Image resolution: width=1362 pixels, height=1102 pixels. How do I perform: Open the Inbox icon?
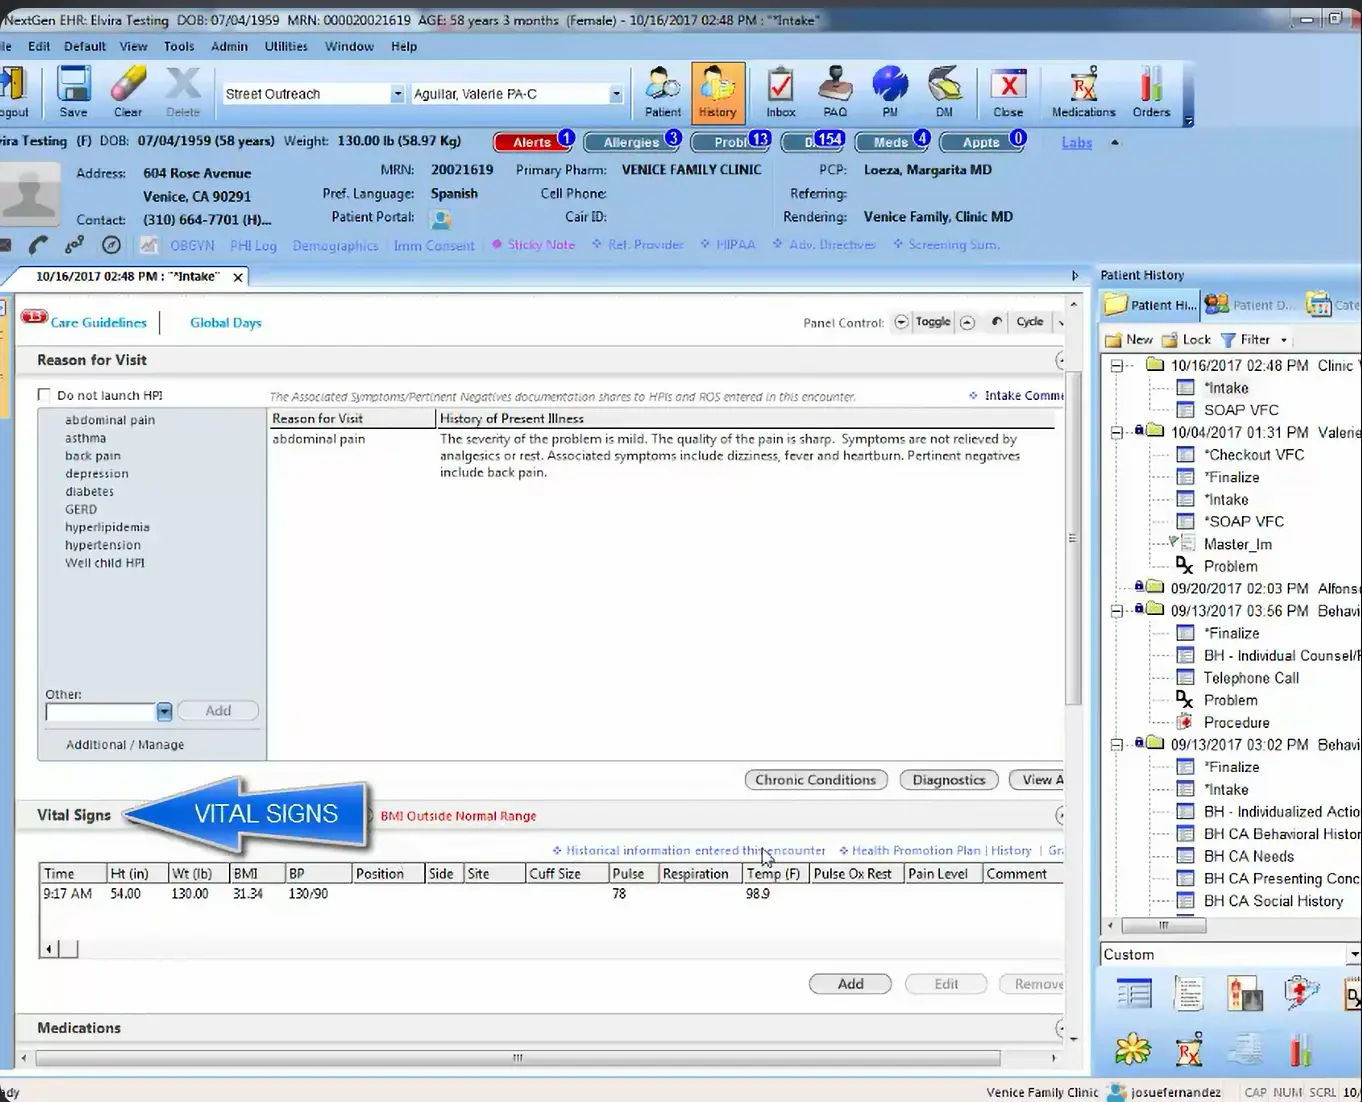(780, 90)
